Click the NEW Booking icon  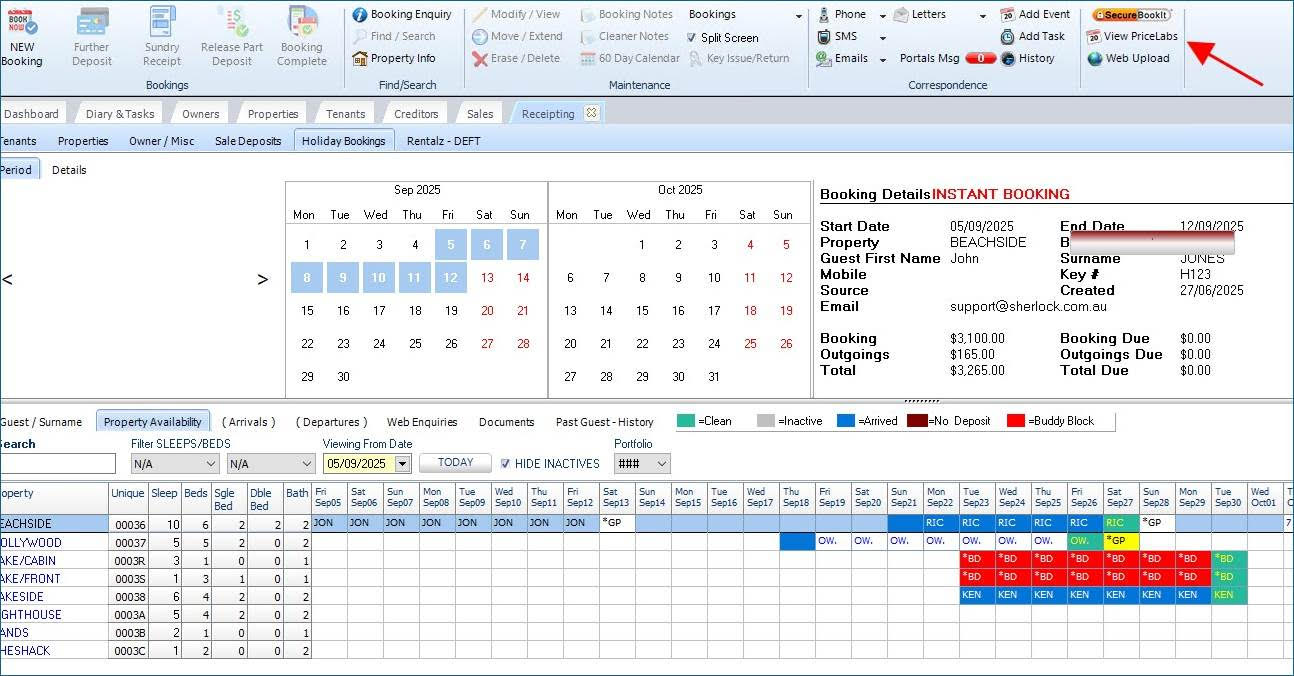pos(21,24)
